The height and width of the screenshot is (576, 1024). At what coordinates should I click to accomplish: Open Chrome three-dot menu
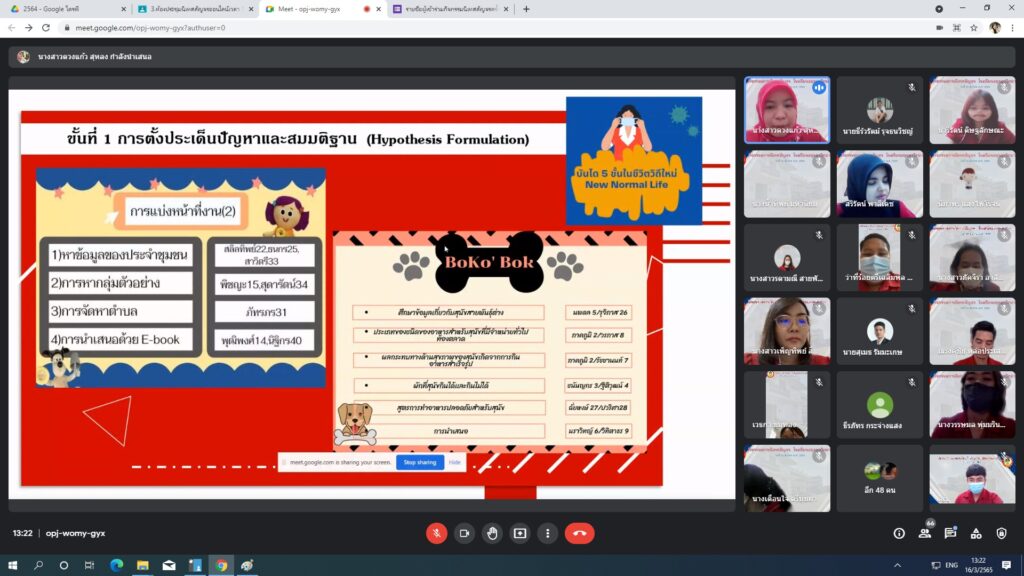(x=1012, y=27)
